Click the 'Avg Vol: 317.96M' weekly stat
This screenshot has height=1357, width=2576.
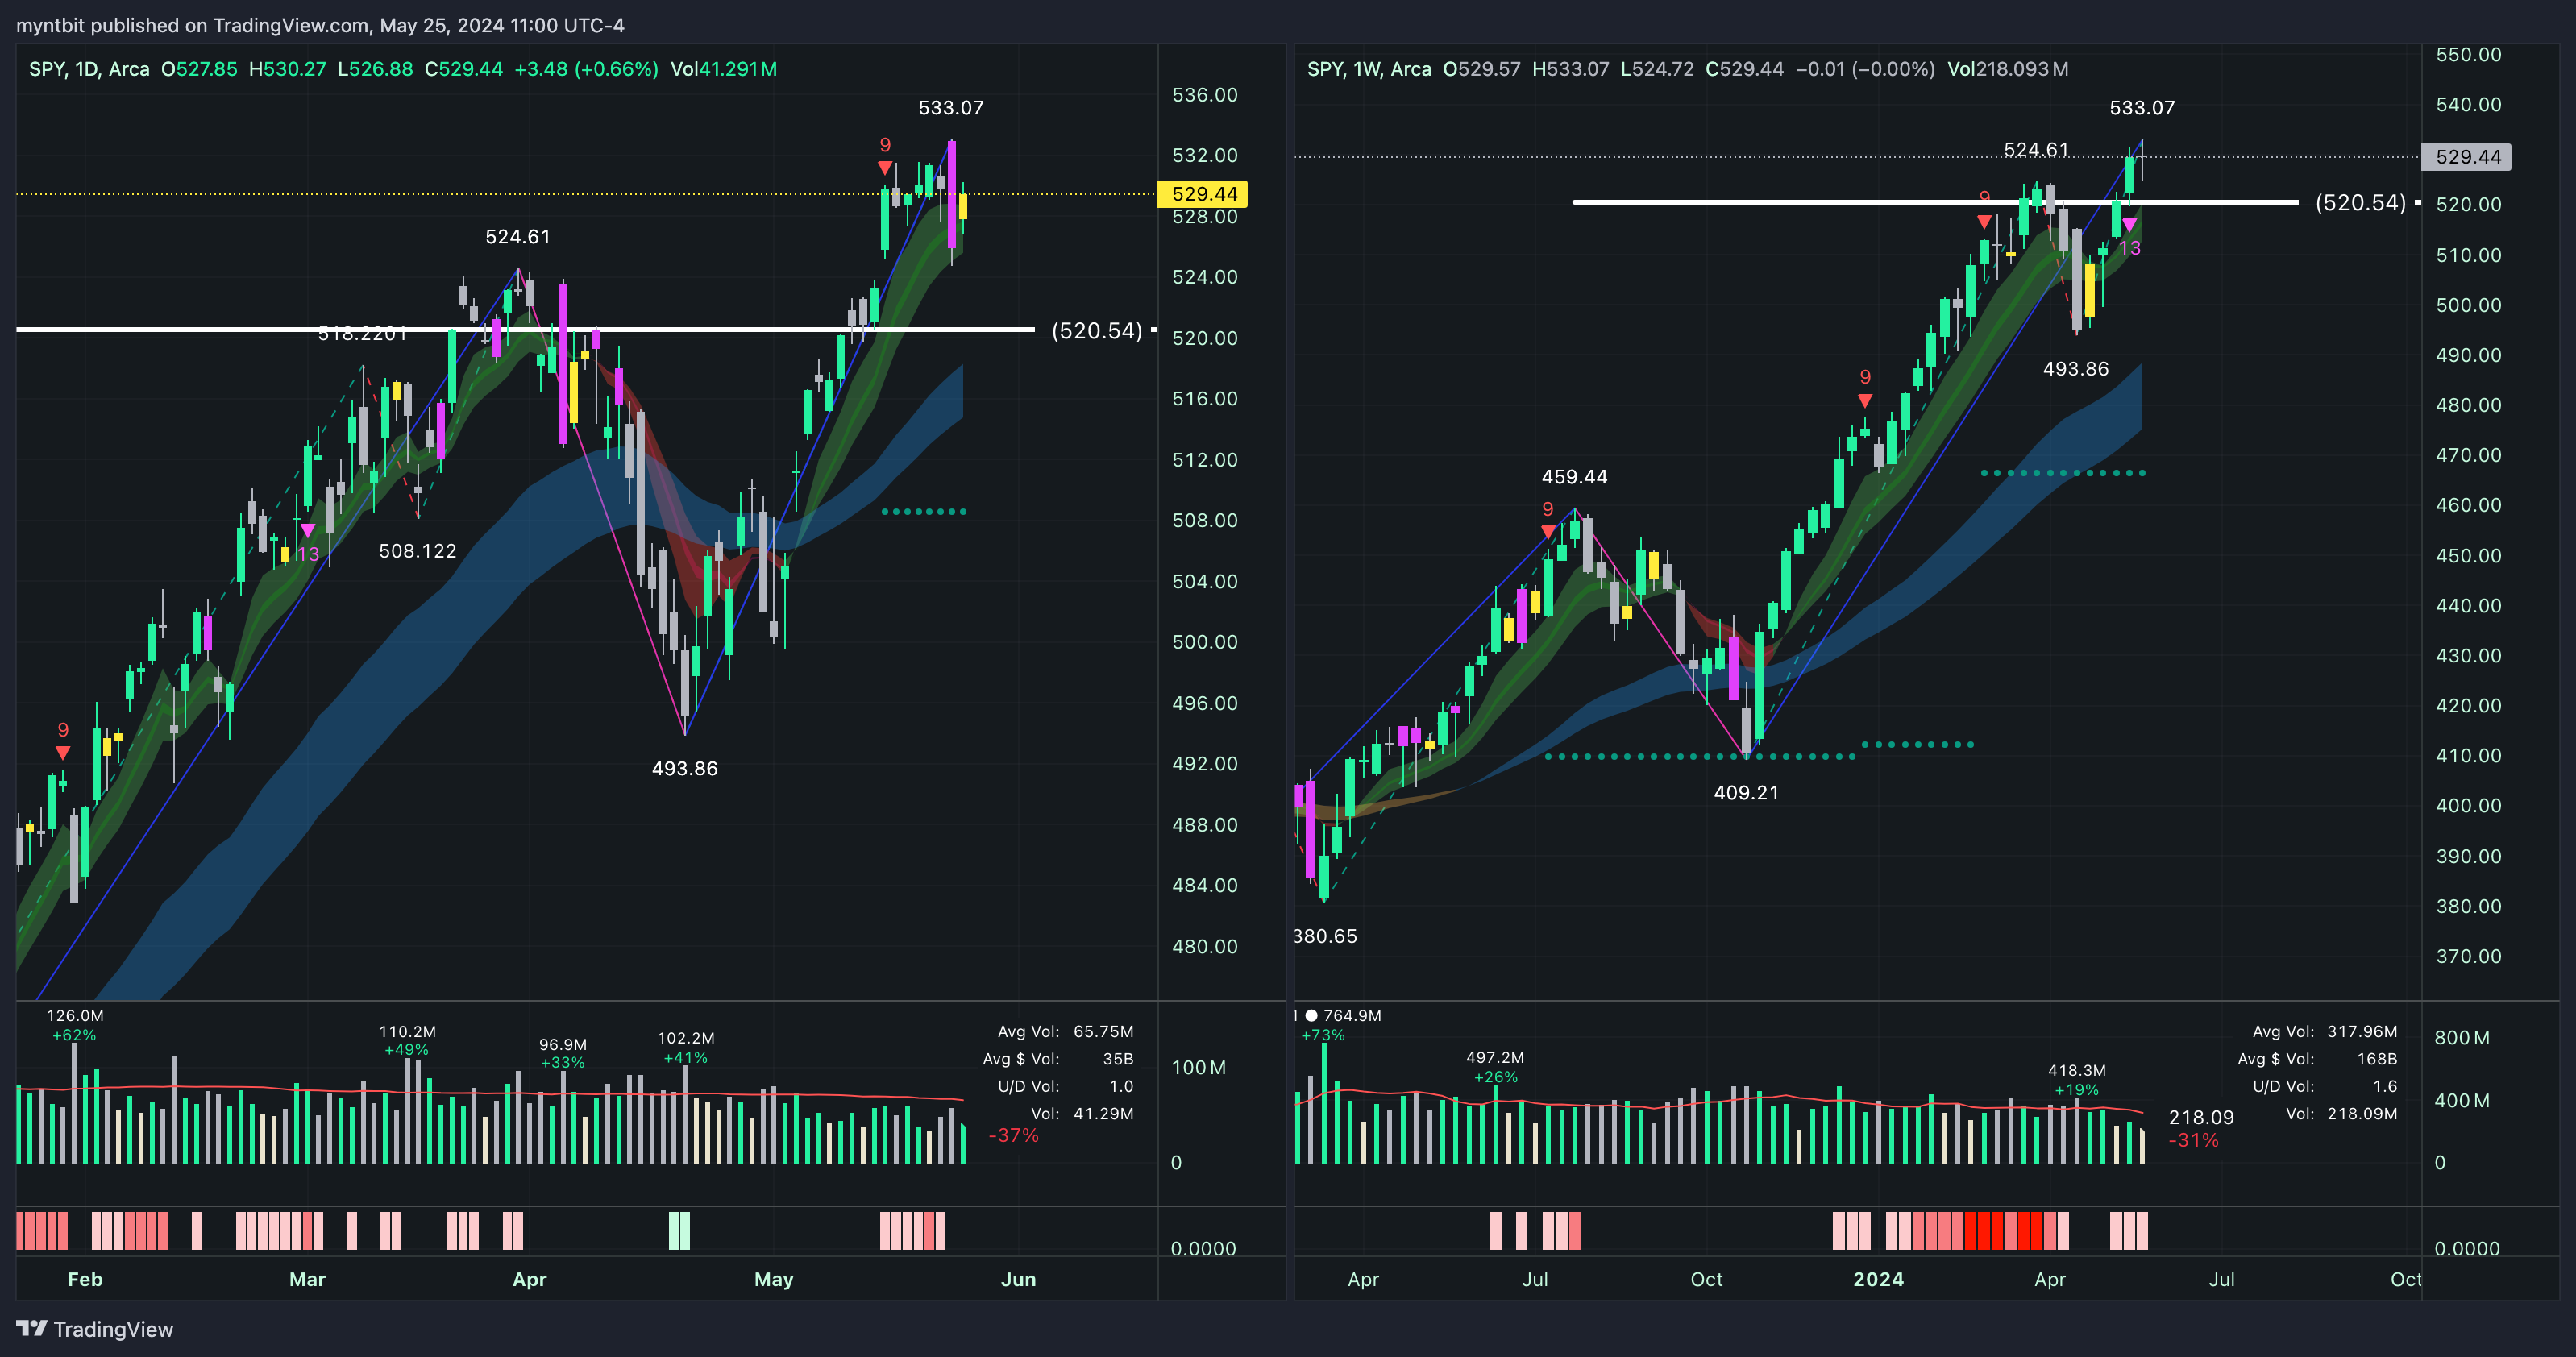(x=2325, y=1032)
